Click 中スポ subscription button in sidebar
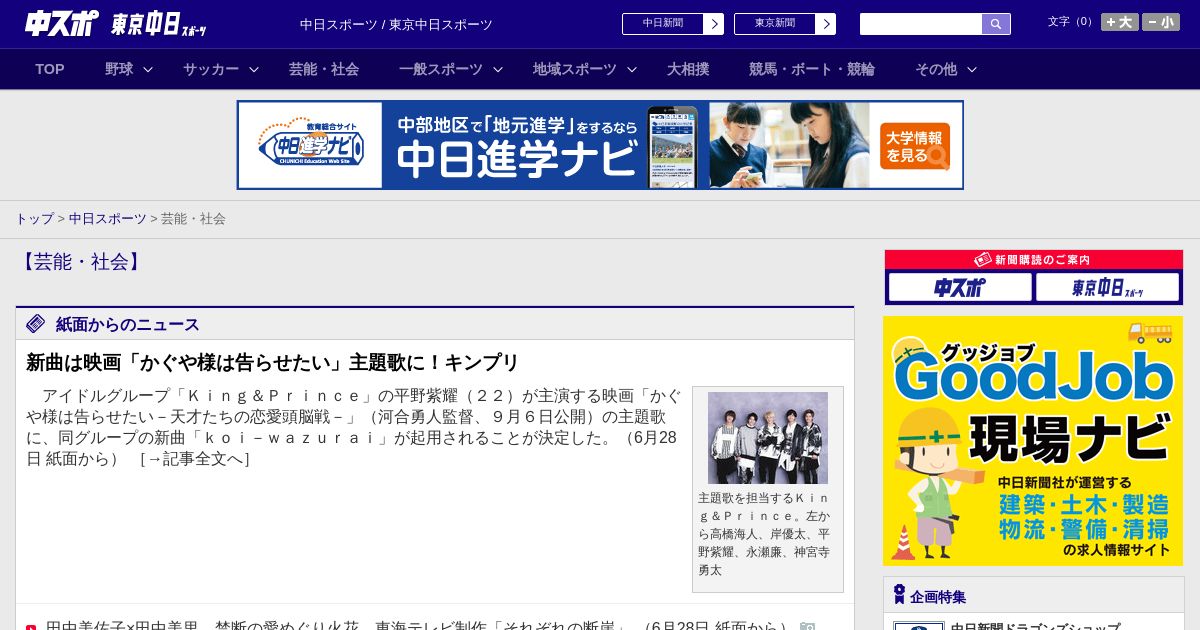1200x630 pixels. (x=960, y=287)
